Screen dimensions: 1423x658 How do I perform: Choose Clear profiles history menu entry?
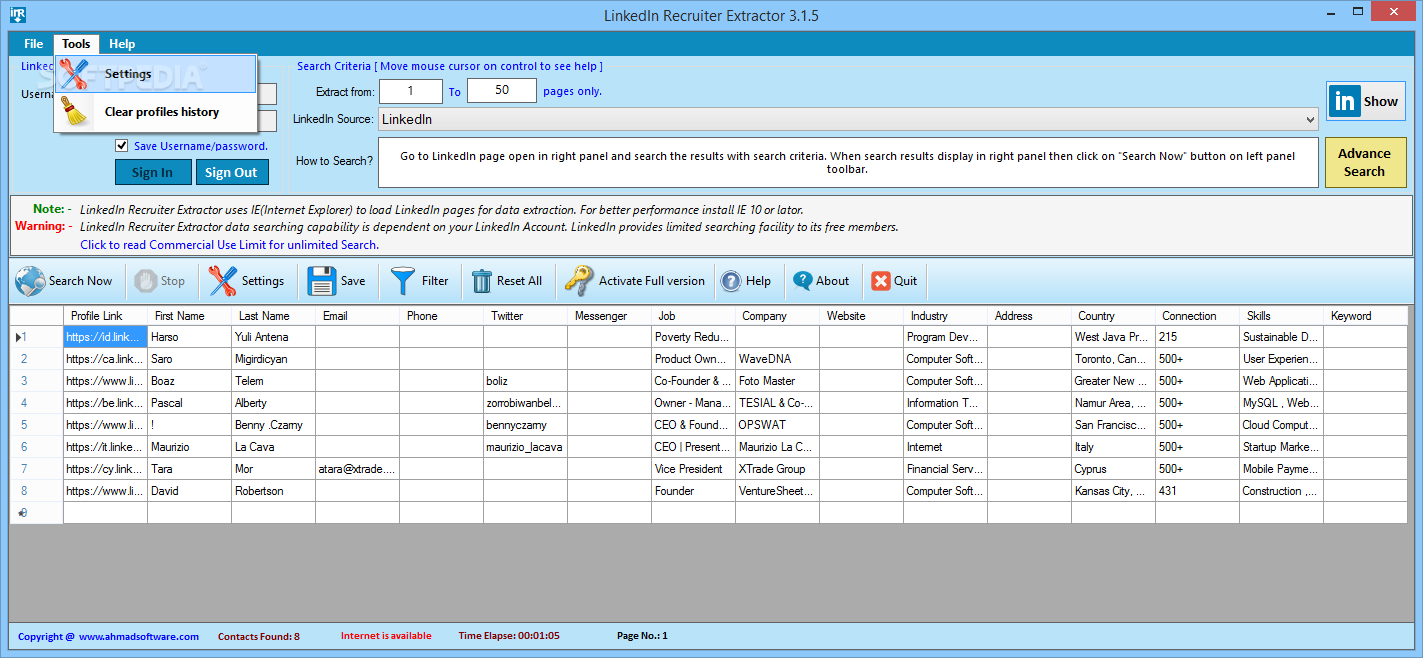click(156, 112)
